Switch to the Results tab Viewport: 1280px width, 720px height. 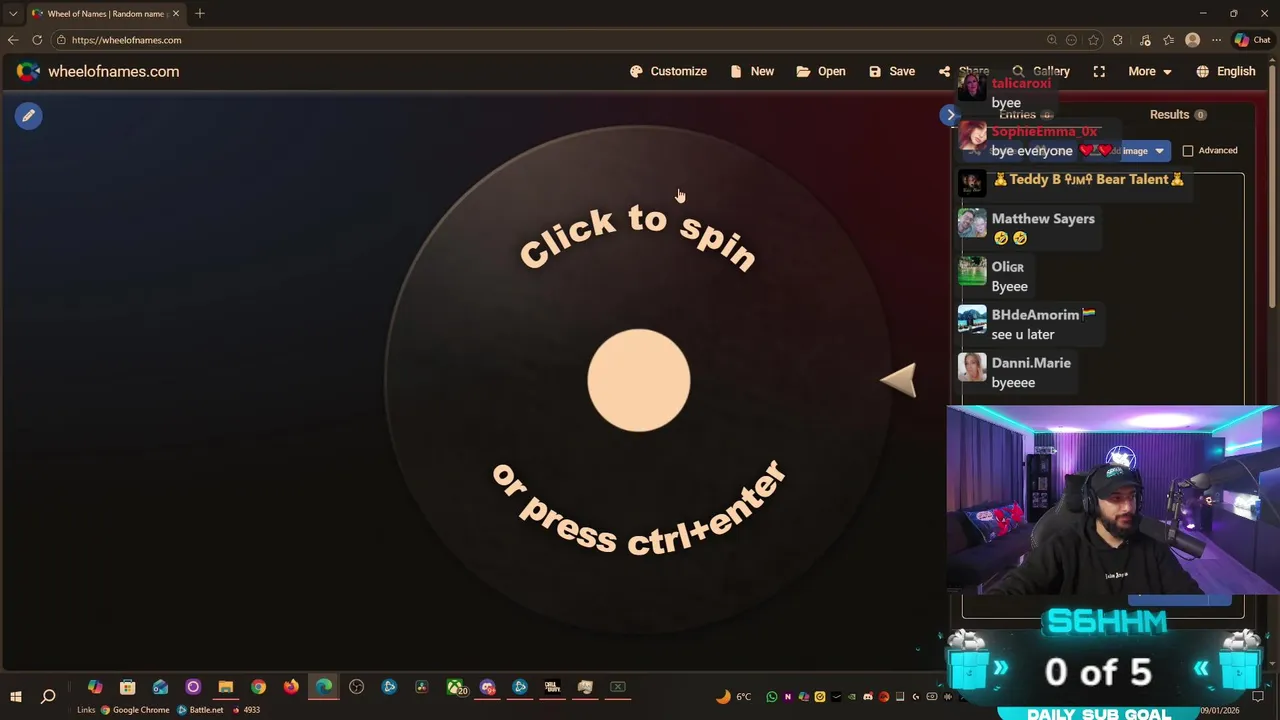click(1178, 114)
